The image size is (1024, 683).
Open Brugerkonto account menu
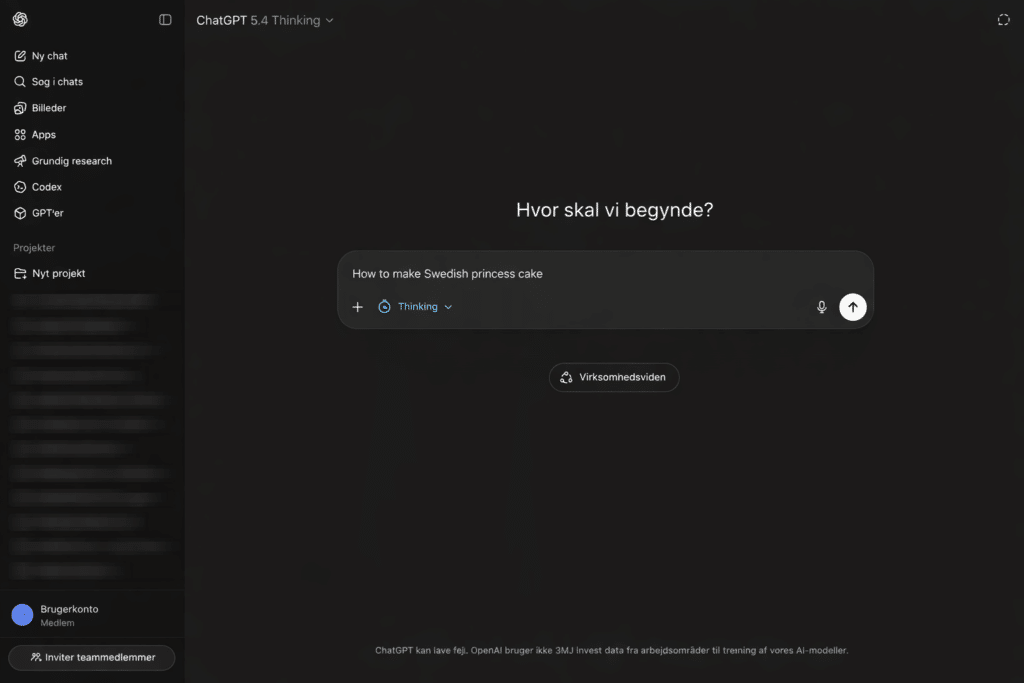tap(70, 614)
